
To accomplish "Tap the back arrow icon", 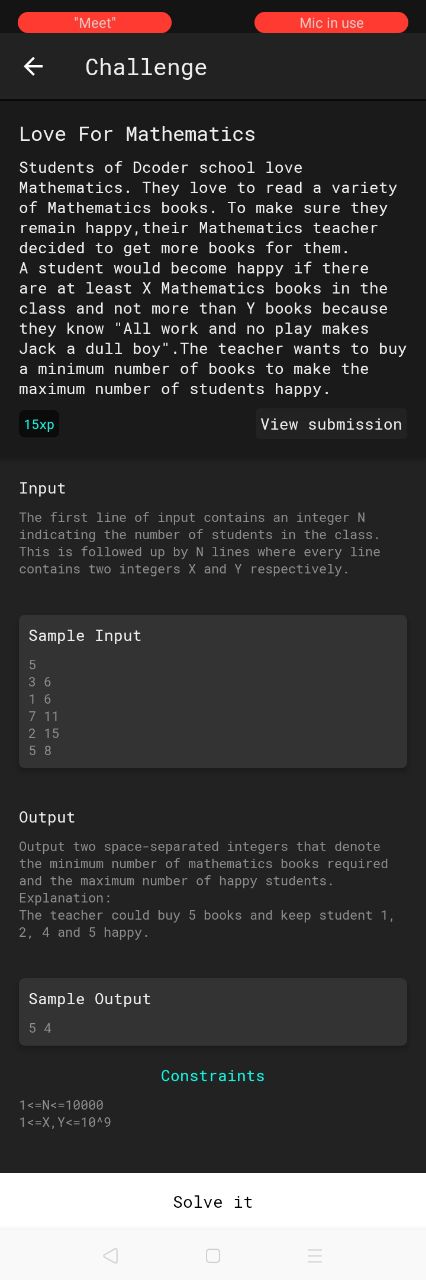I will pos(34,66).
